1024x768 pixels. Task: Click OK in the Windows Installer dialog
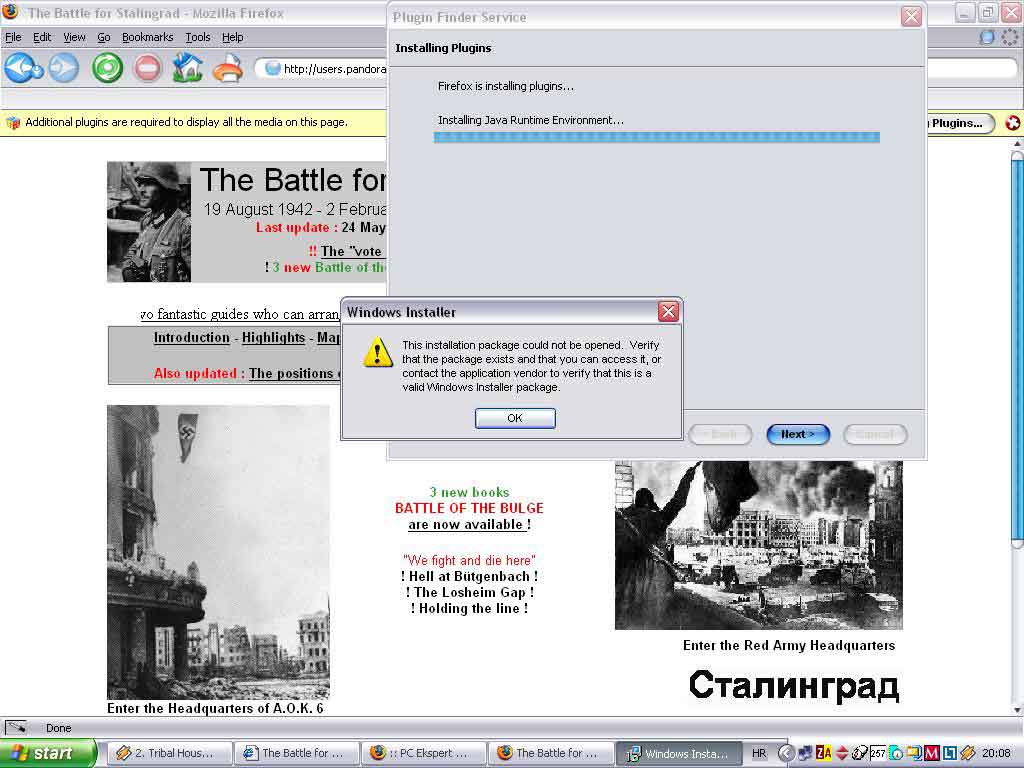click(515, 418)
